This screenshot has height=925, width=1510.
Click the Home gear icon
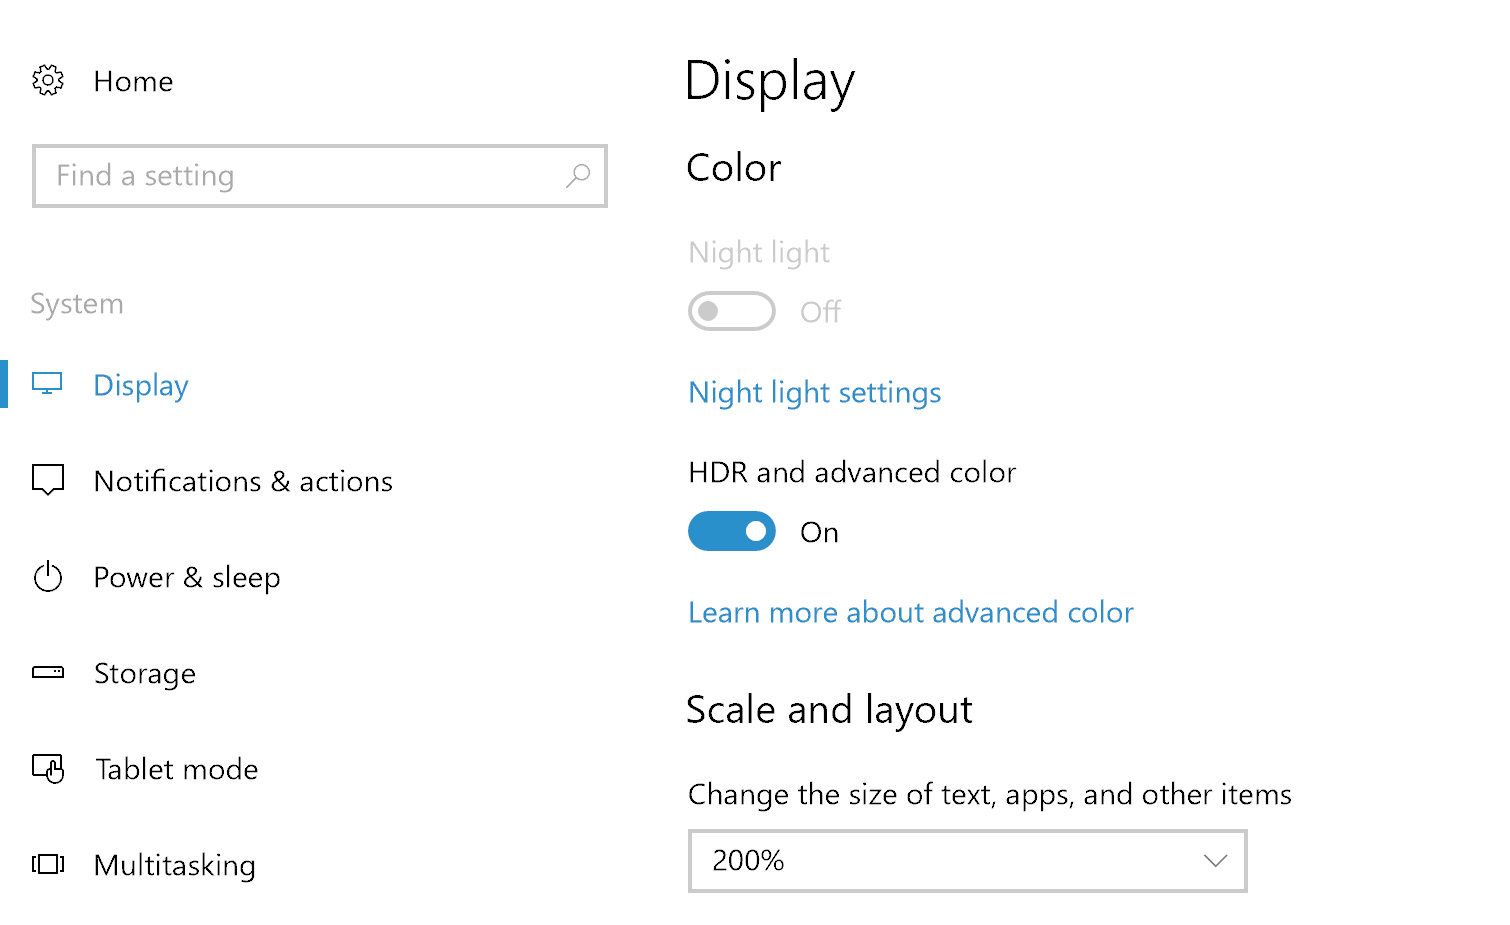click(x=48, y=80)
